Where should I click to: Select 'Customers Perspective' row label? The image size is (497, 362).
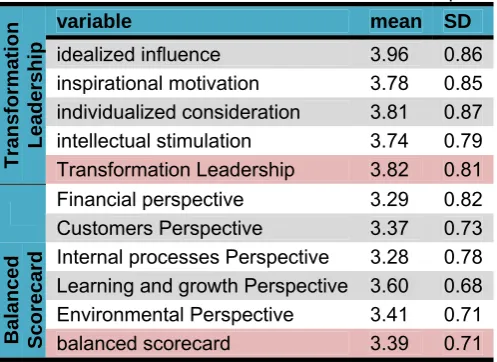(x=159, y=228)
